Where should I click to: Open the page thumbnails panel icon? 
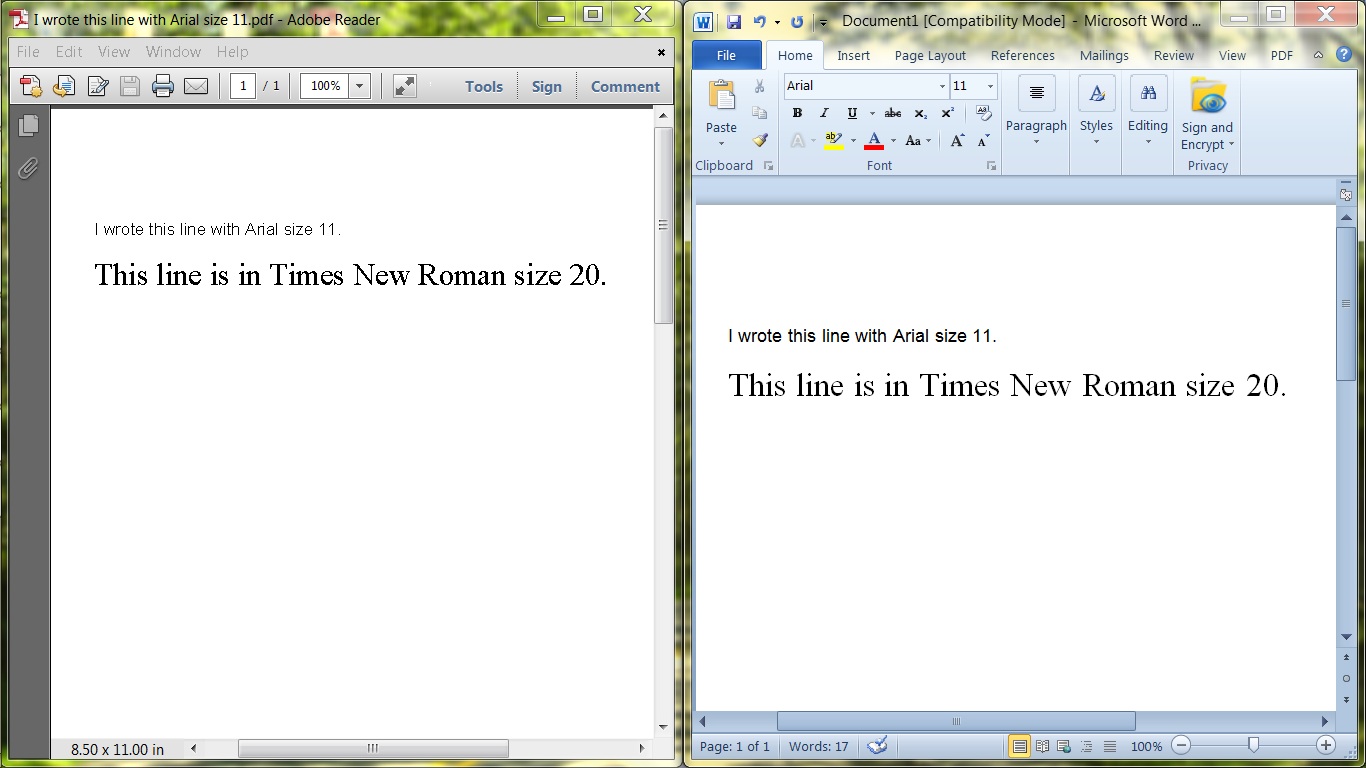coord(28,125)
